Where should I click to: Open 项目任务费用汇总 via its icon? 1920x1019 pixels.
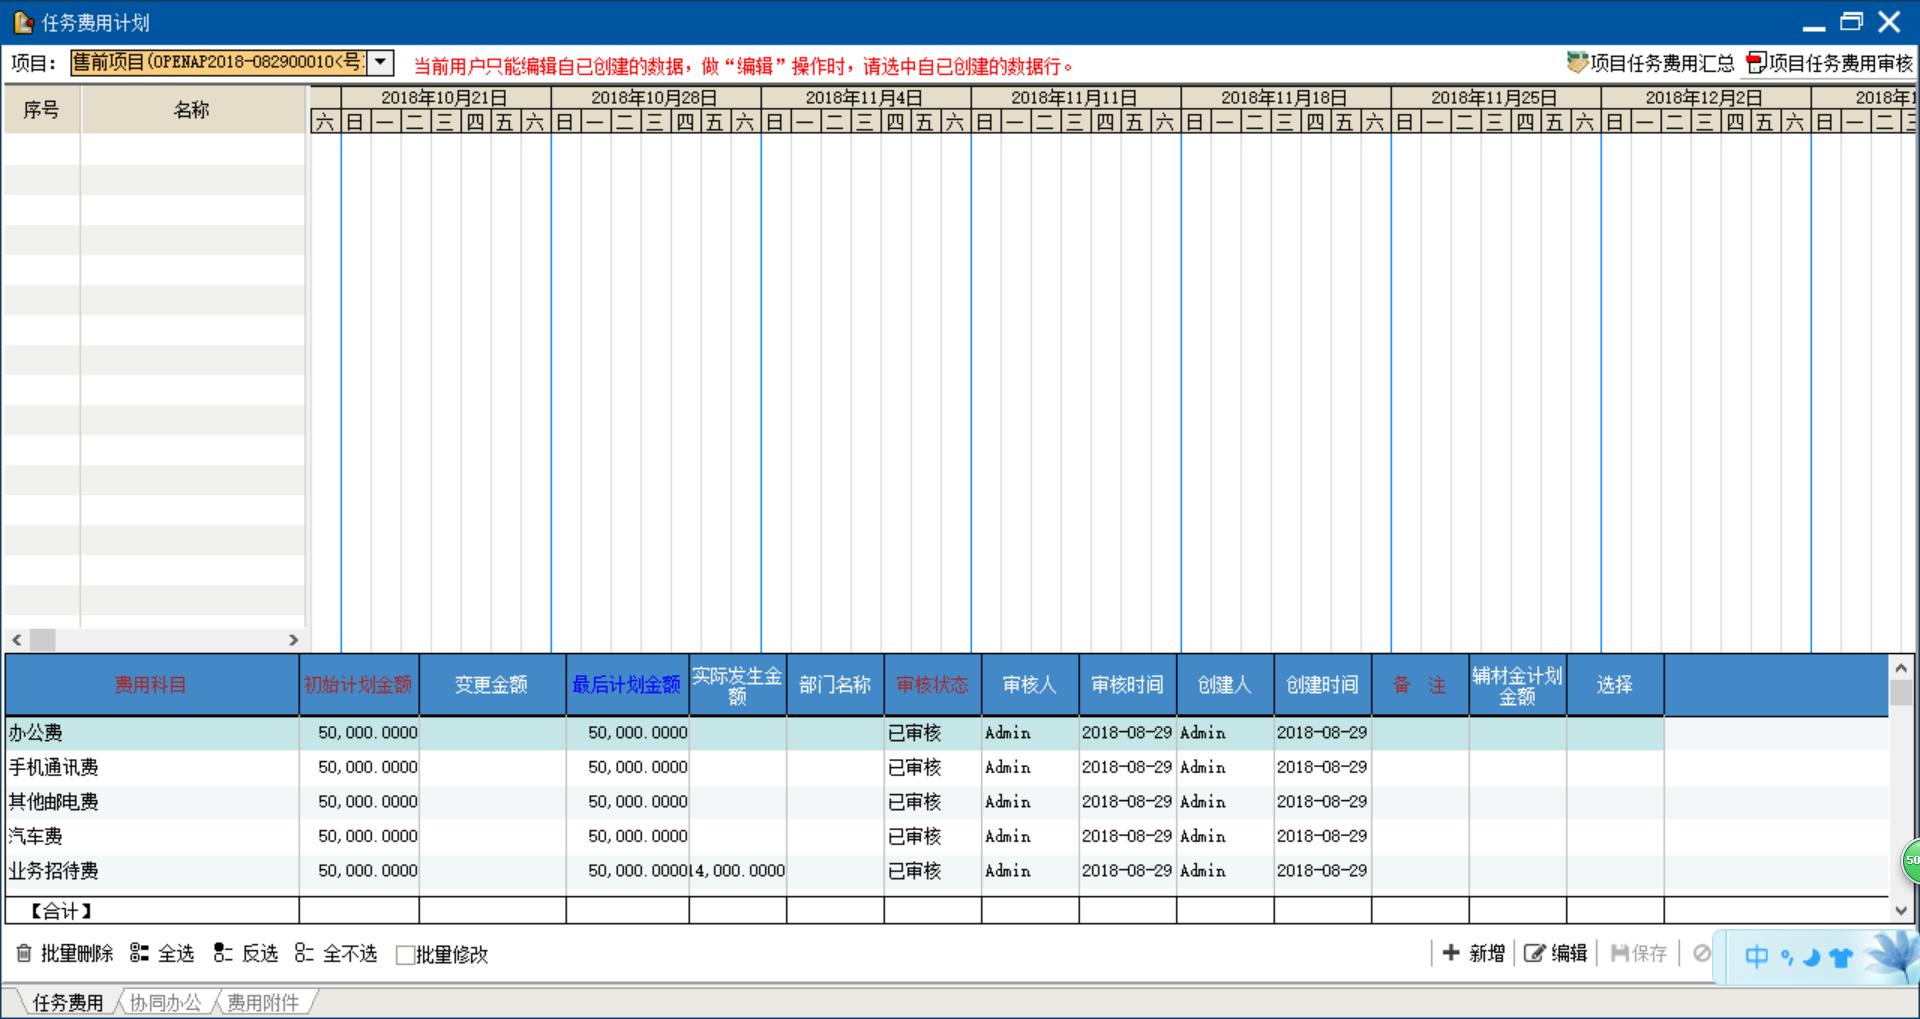tap(1577, 63)
